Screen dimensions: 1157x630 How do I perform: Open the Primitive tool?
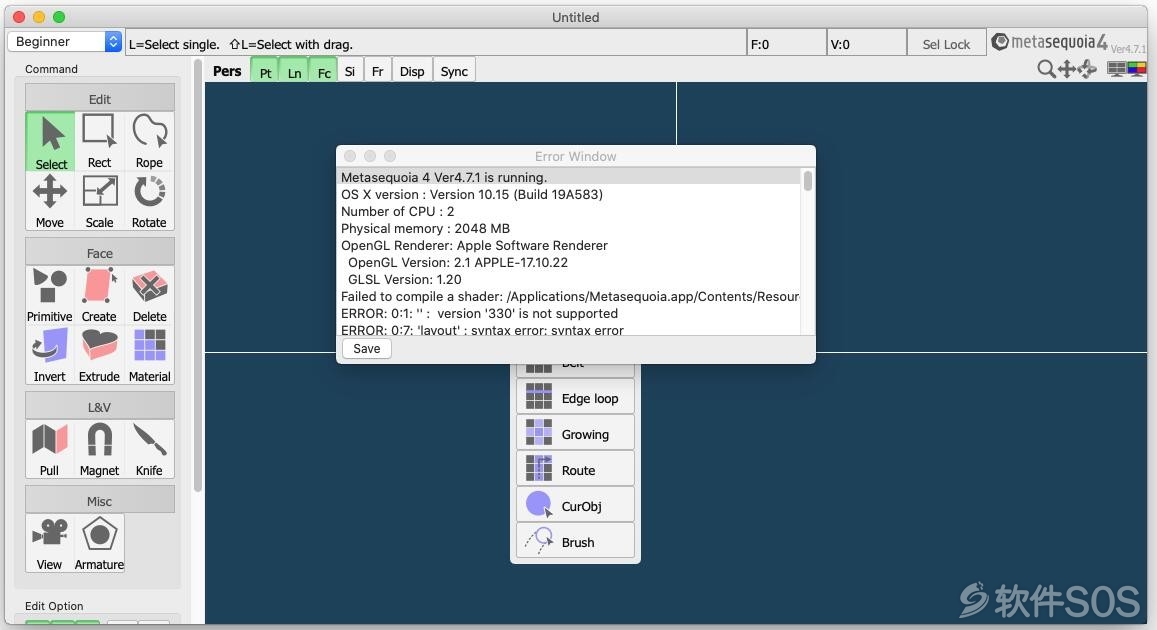(x=50, y=295)
